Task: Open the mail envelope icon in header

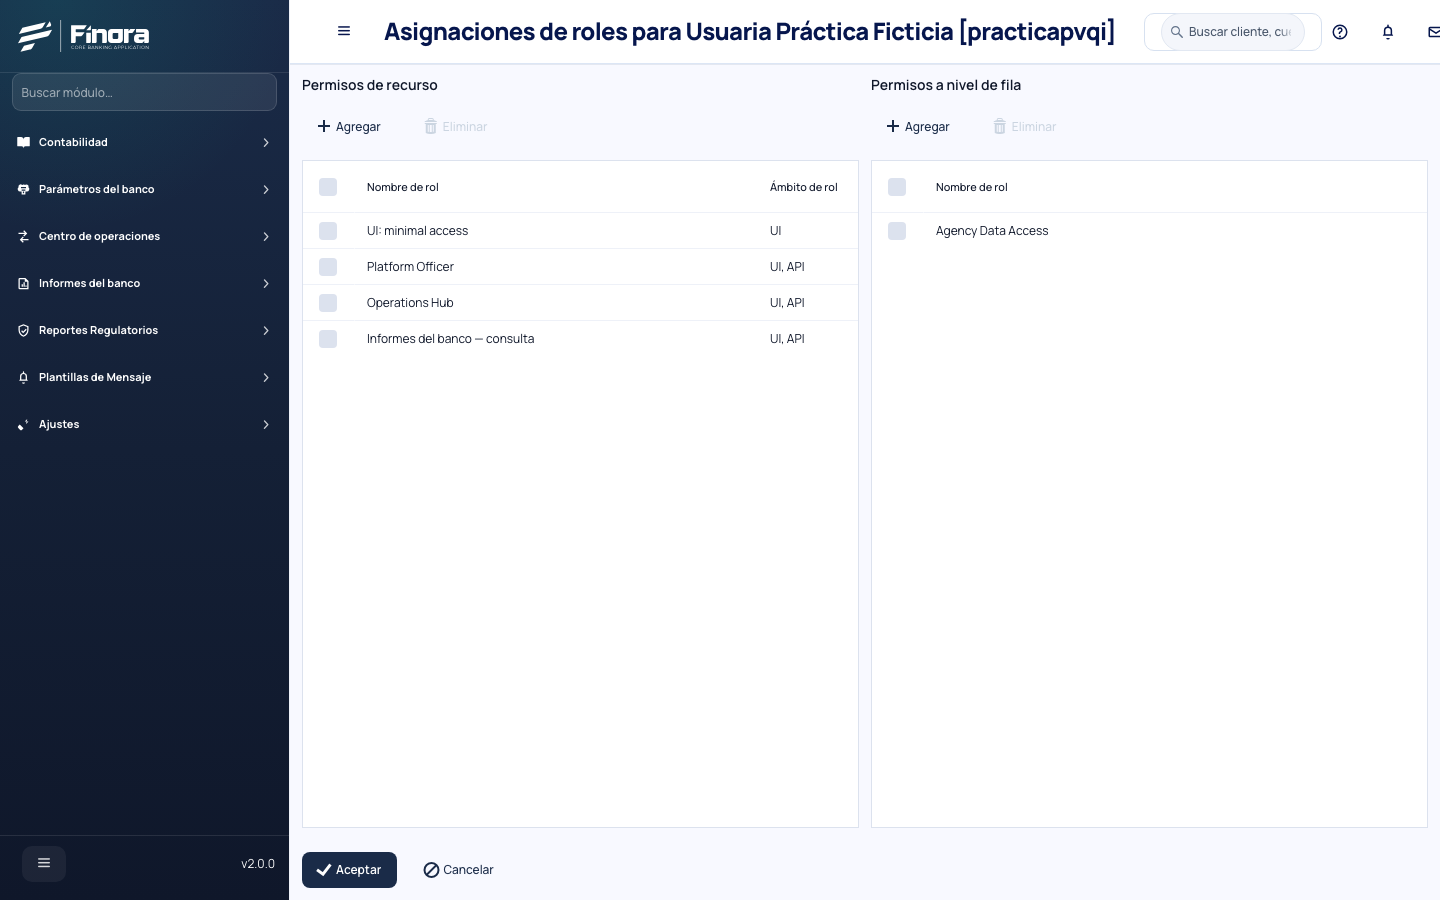Action: point(1434,32)
